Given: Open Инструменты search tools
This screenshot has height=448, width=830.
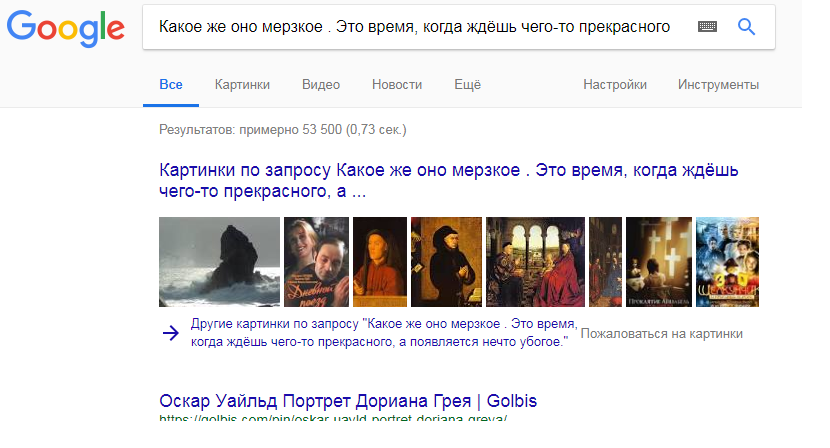Looking at the screenshot, I should click(x=718, y=85).
